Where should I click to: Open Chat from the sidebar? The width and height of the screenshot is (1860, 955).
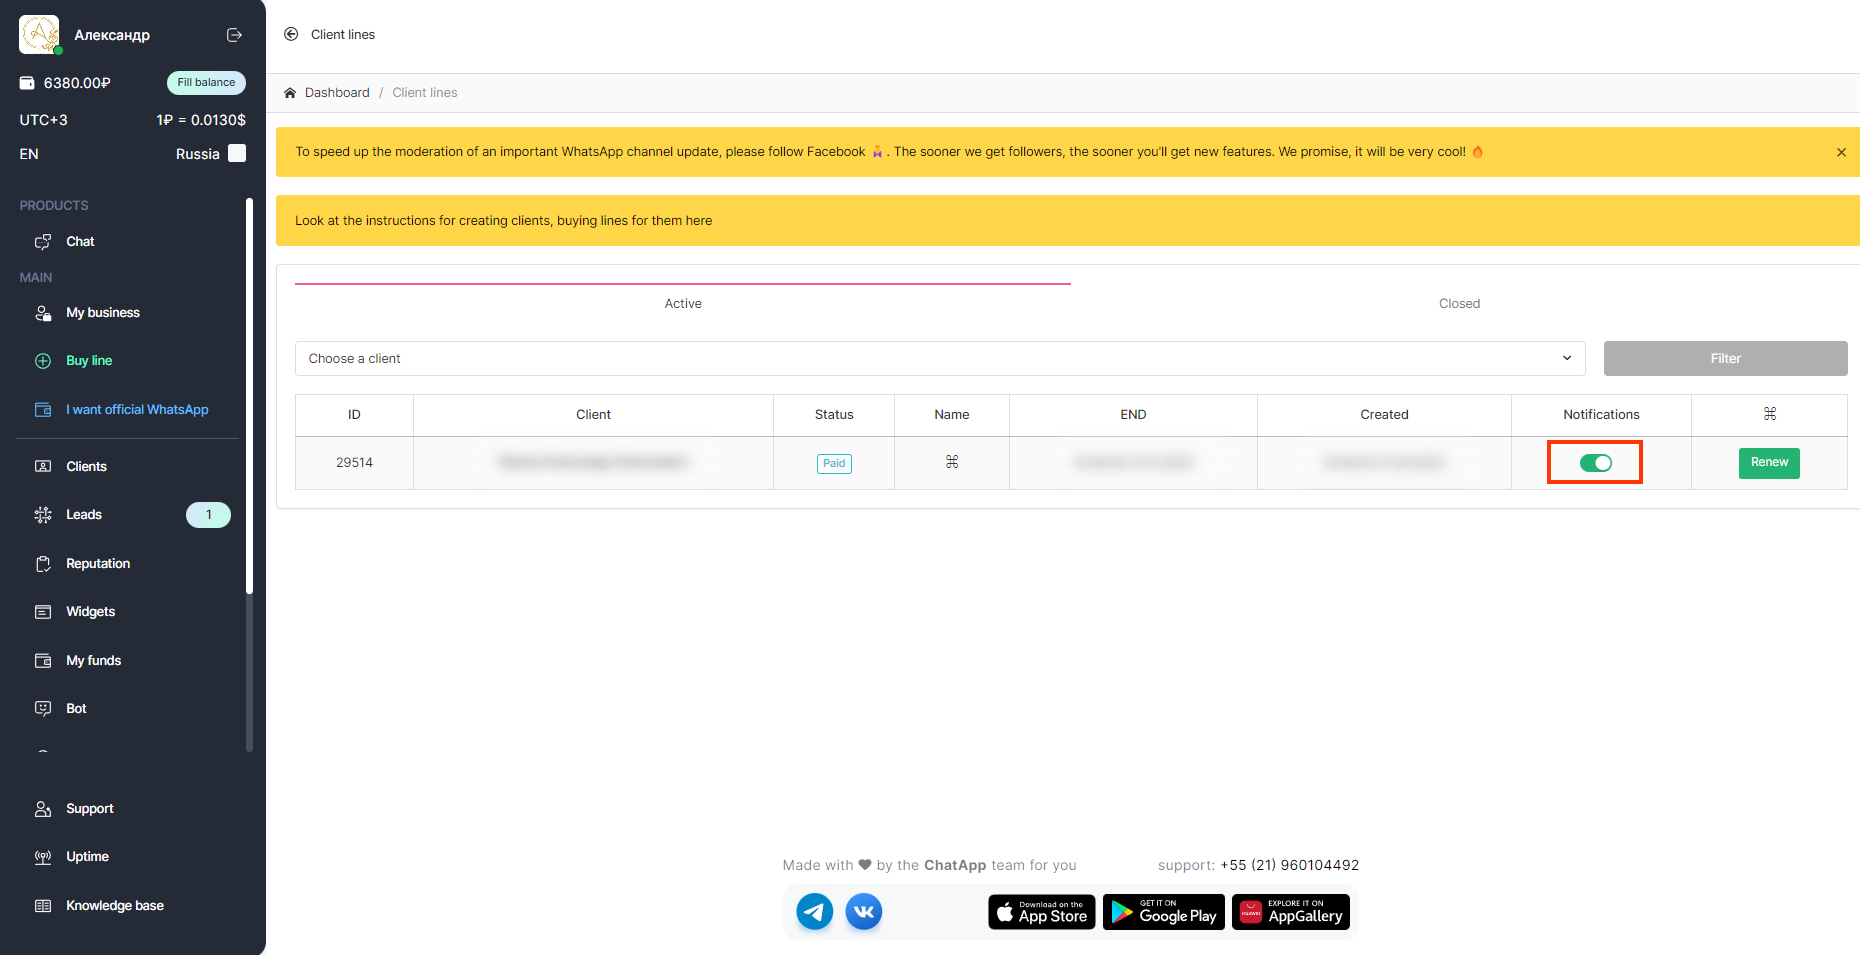pyautogui.click(x=80, y=242)
